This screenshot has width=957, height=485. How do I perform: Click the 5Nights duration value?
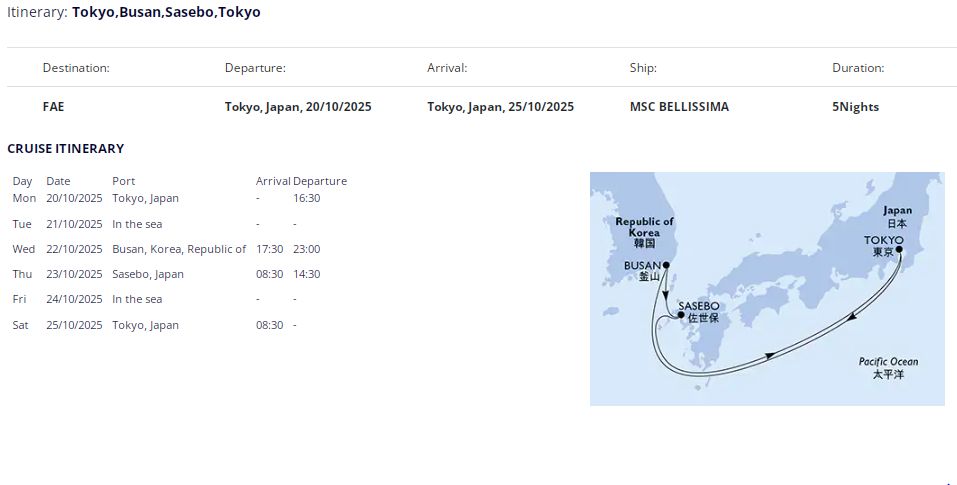point(855,107)
